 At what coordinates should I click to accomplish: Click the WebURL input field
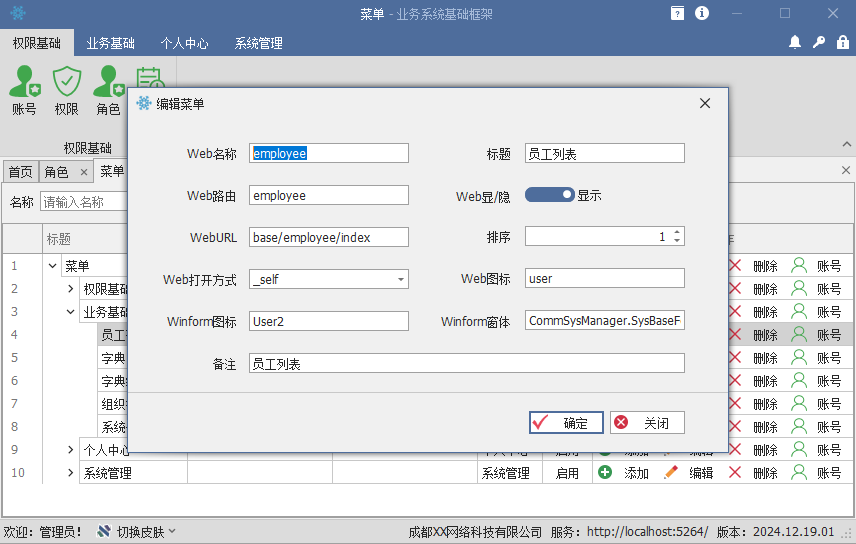(329, 237)
